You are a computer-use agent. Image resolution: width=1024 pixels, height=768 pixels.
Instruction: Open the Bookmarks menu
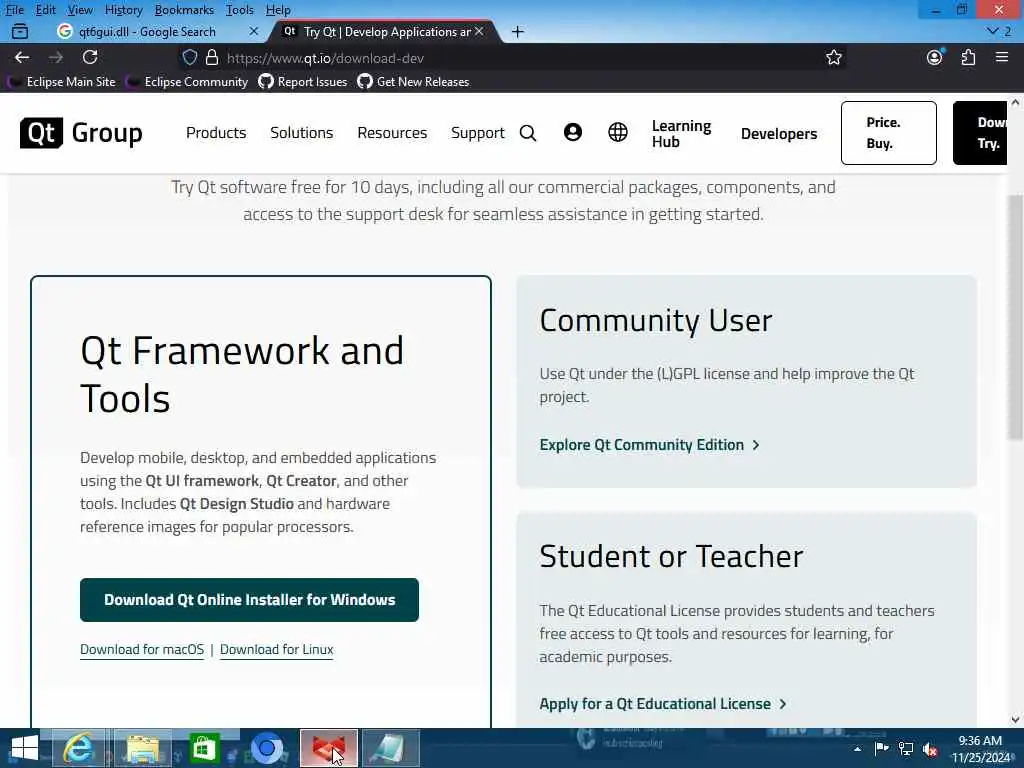[184, 10]
